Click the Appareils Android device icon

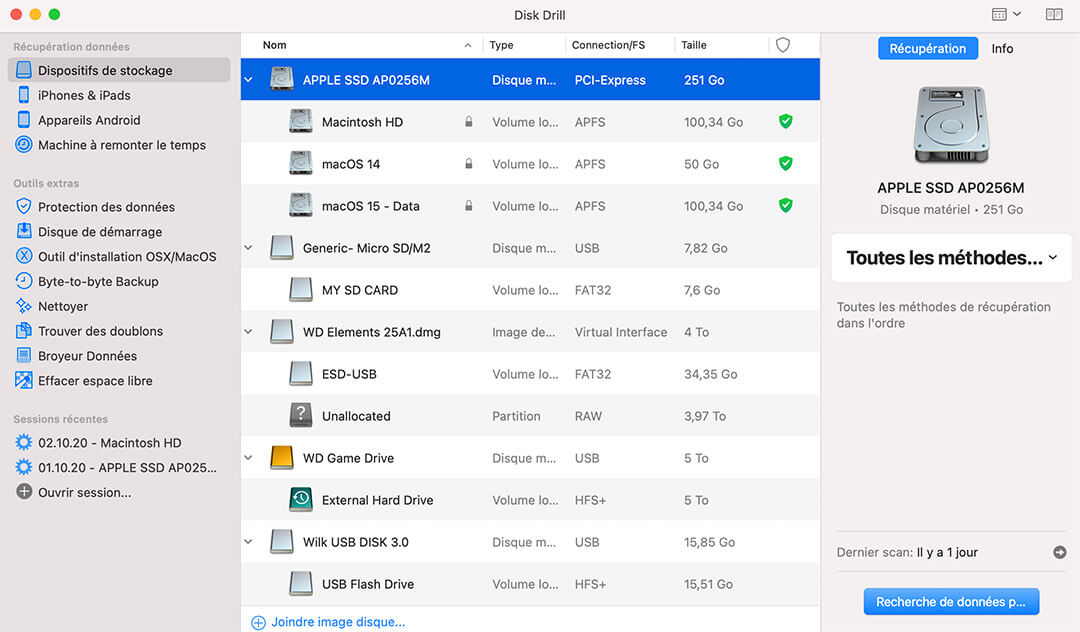[x=23, y=120]
